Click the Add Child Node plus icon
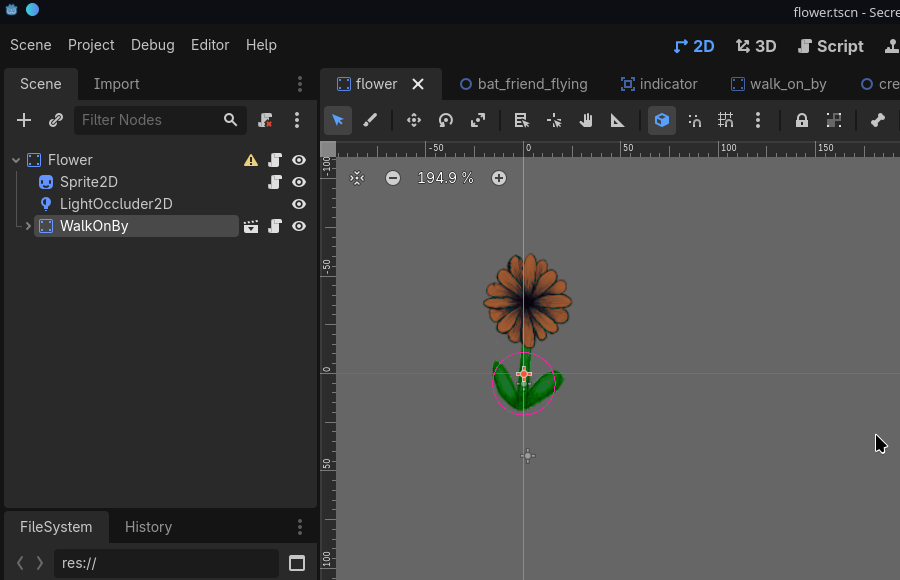This screenshot has width=900, height=580. [24, 120]
